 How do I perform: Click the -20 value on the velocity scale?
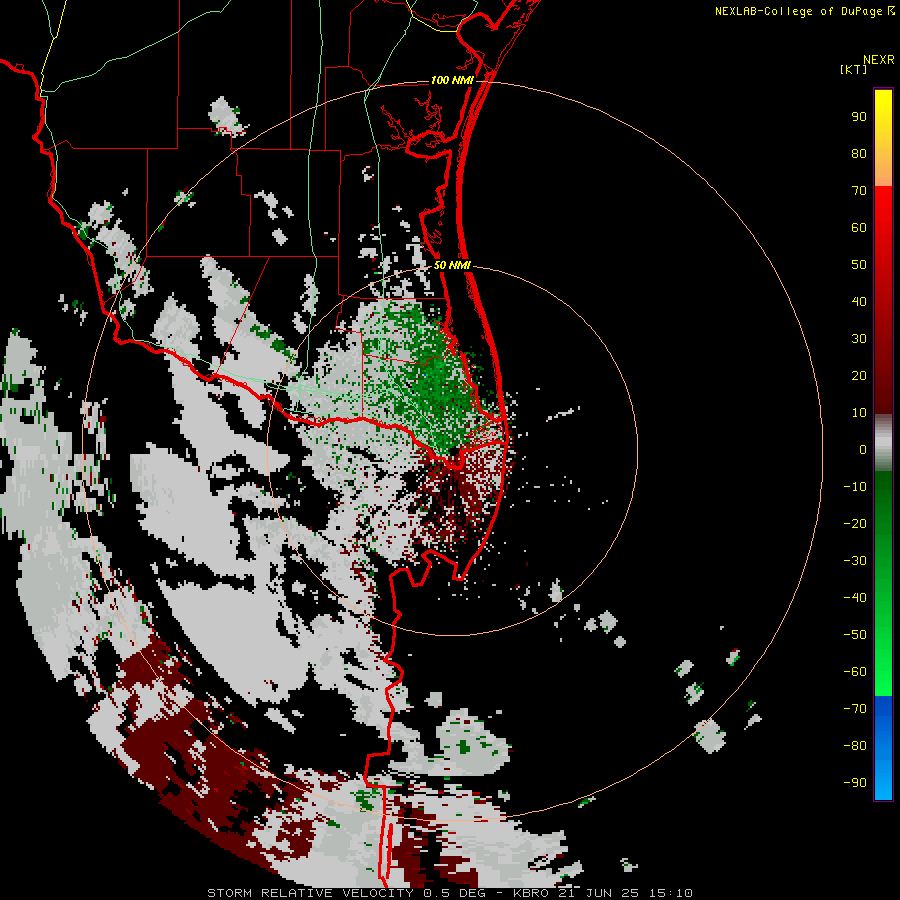pyautogui.click(x=855, y=524)
